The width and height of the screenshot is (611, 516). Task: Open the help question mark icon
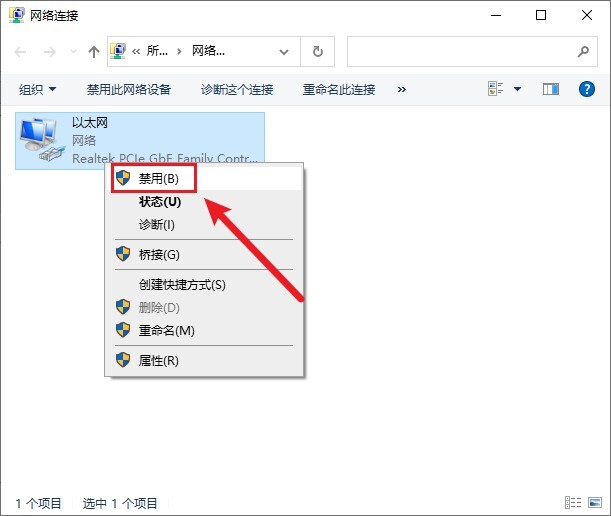pyautogui.click(x=587, y=89)
